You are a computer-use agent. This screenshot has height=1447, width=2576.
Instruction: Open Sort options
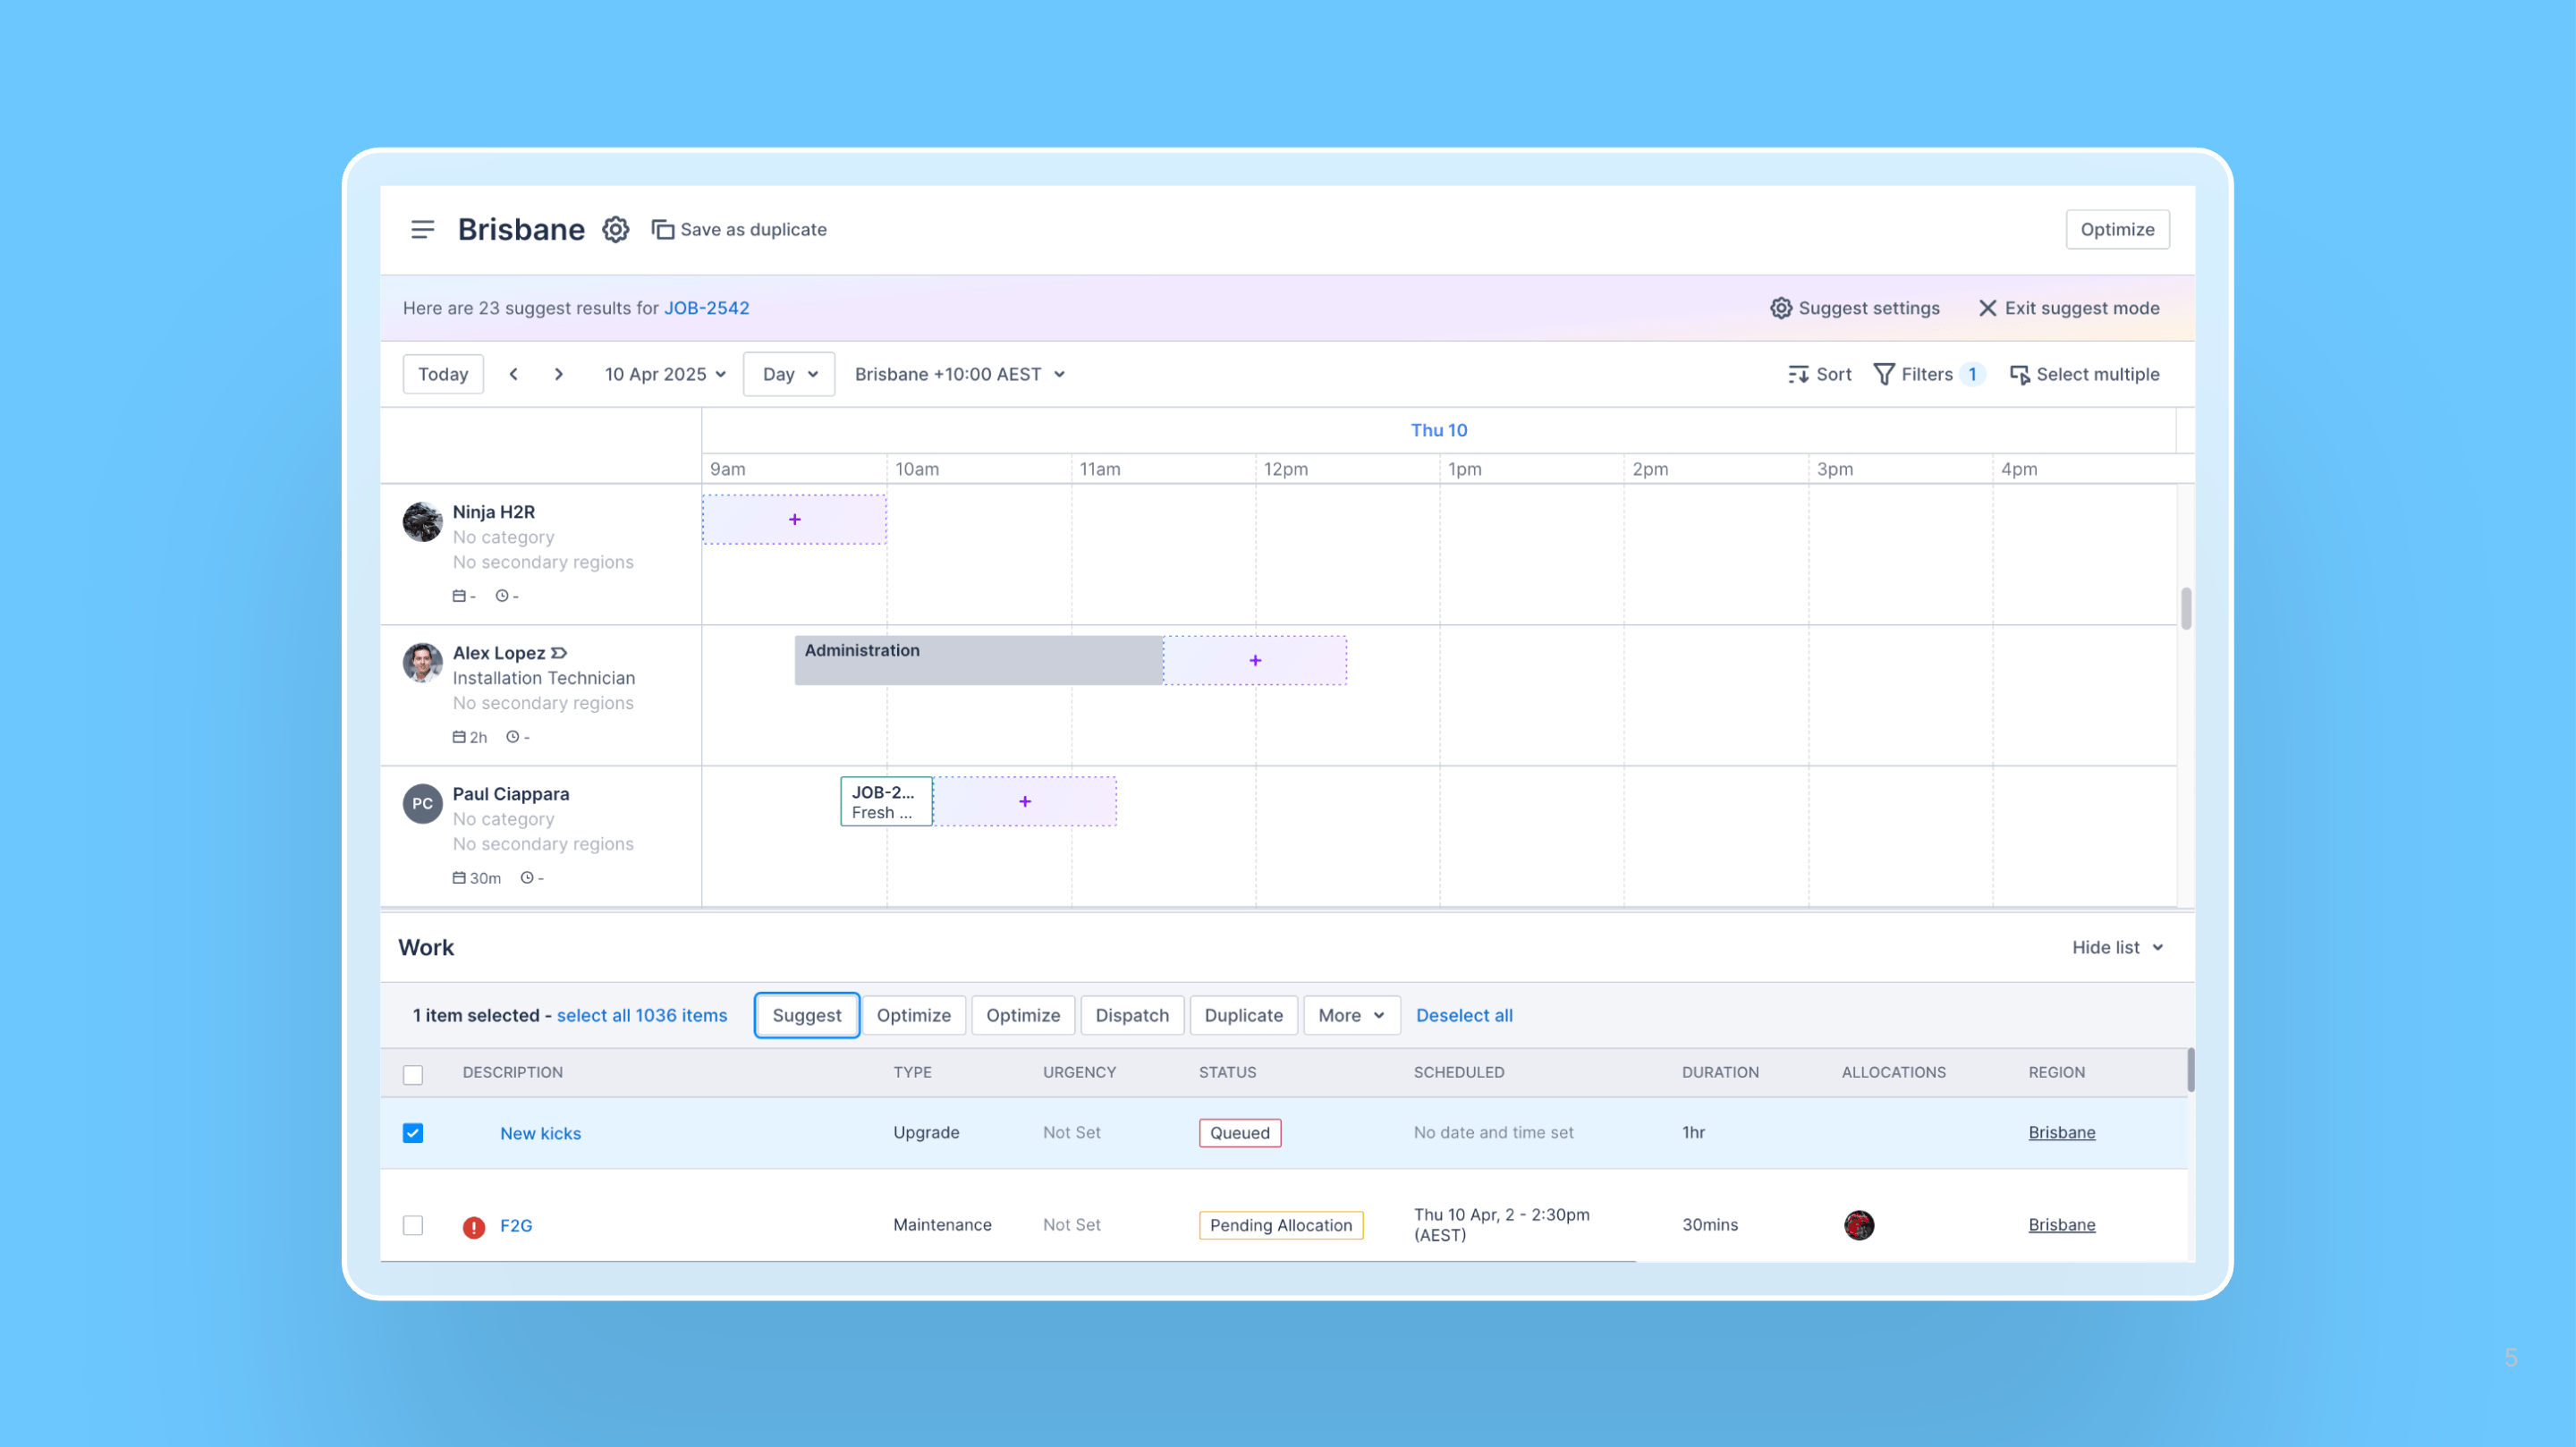[x=1819, y=374]
